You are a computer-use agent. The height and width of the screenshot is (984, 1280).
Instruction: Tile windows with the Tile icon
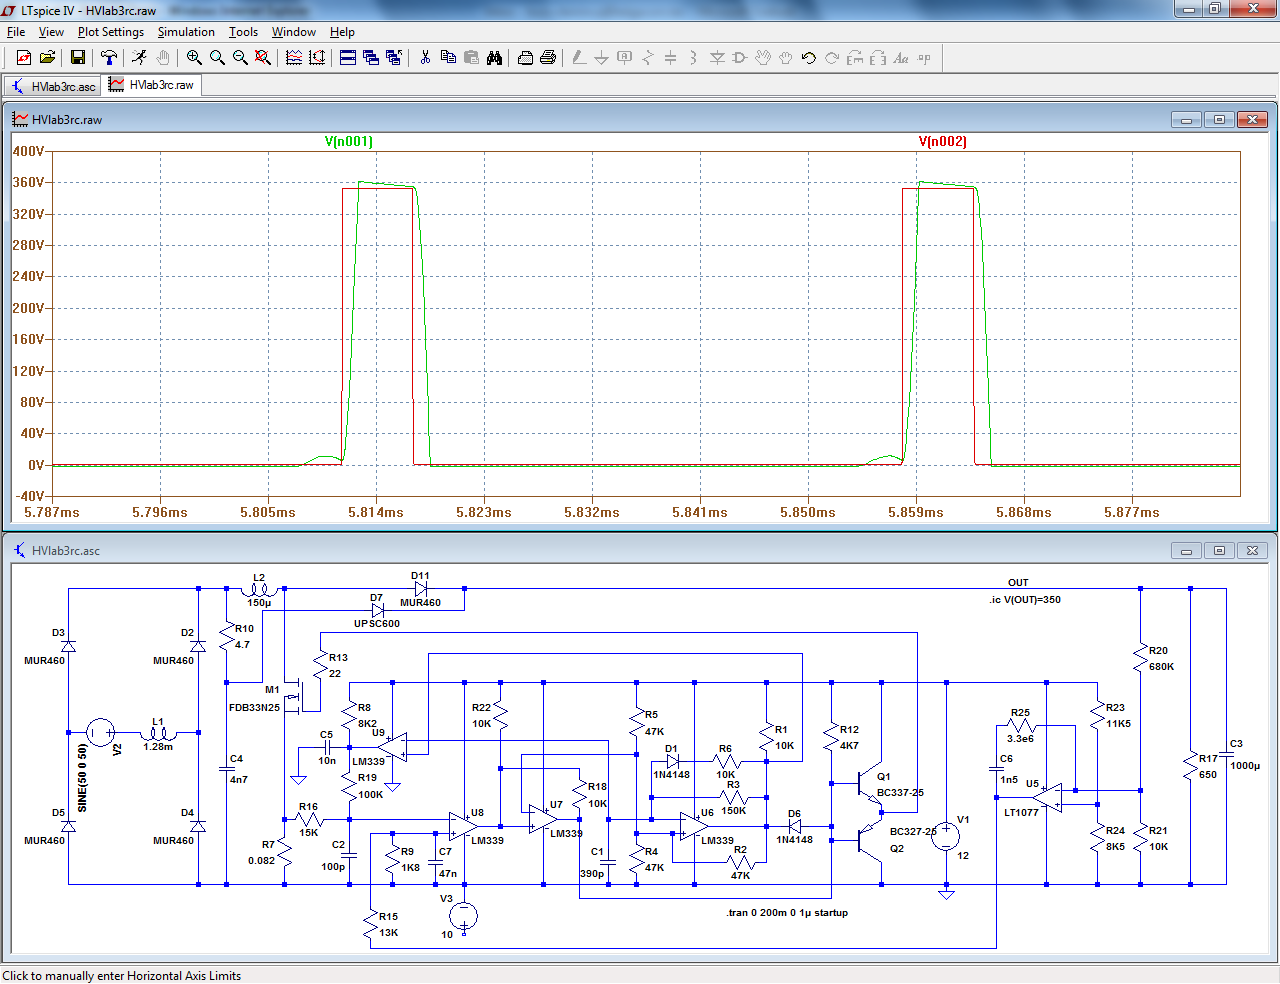[x=348, y=58]
